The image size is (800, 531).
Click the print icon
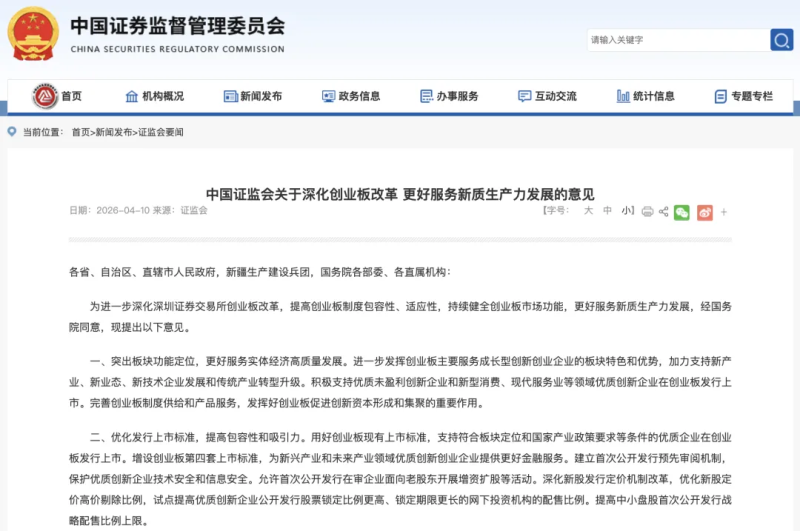647,212
